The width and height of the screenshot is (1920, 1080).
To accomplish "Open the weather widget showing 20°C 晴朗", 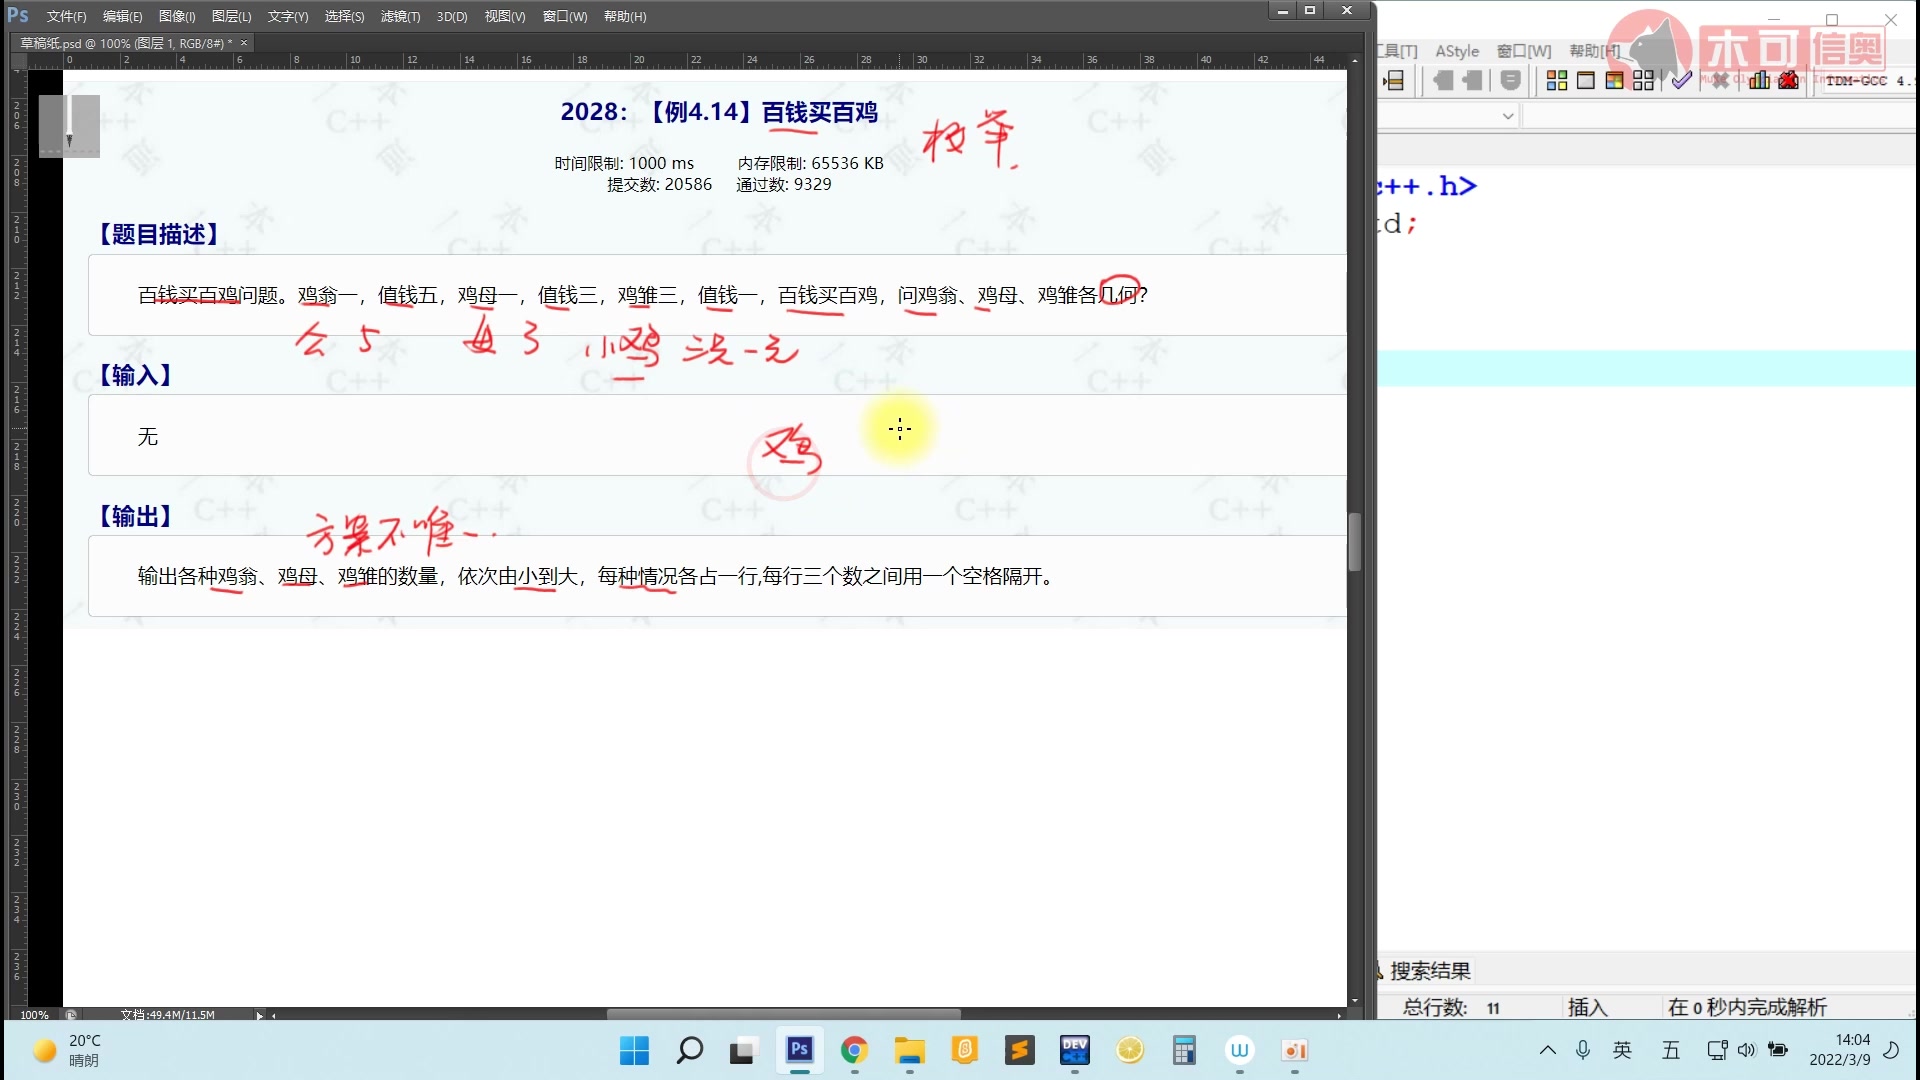I will click(68, 1050).
